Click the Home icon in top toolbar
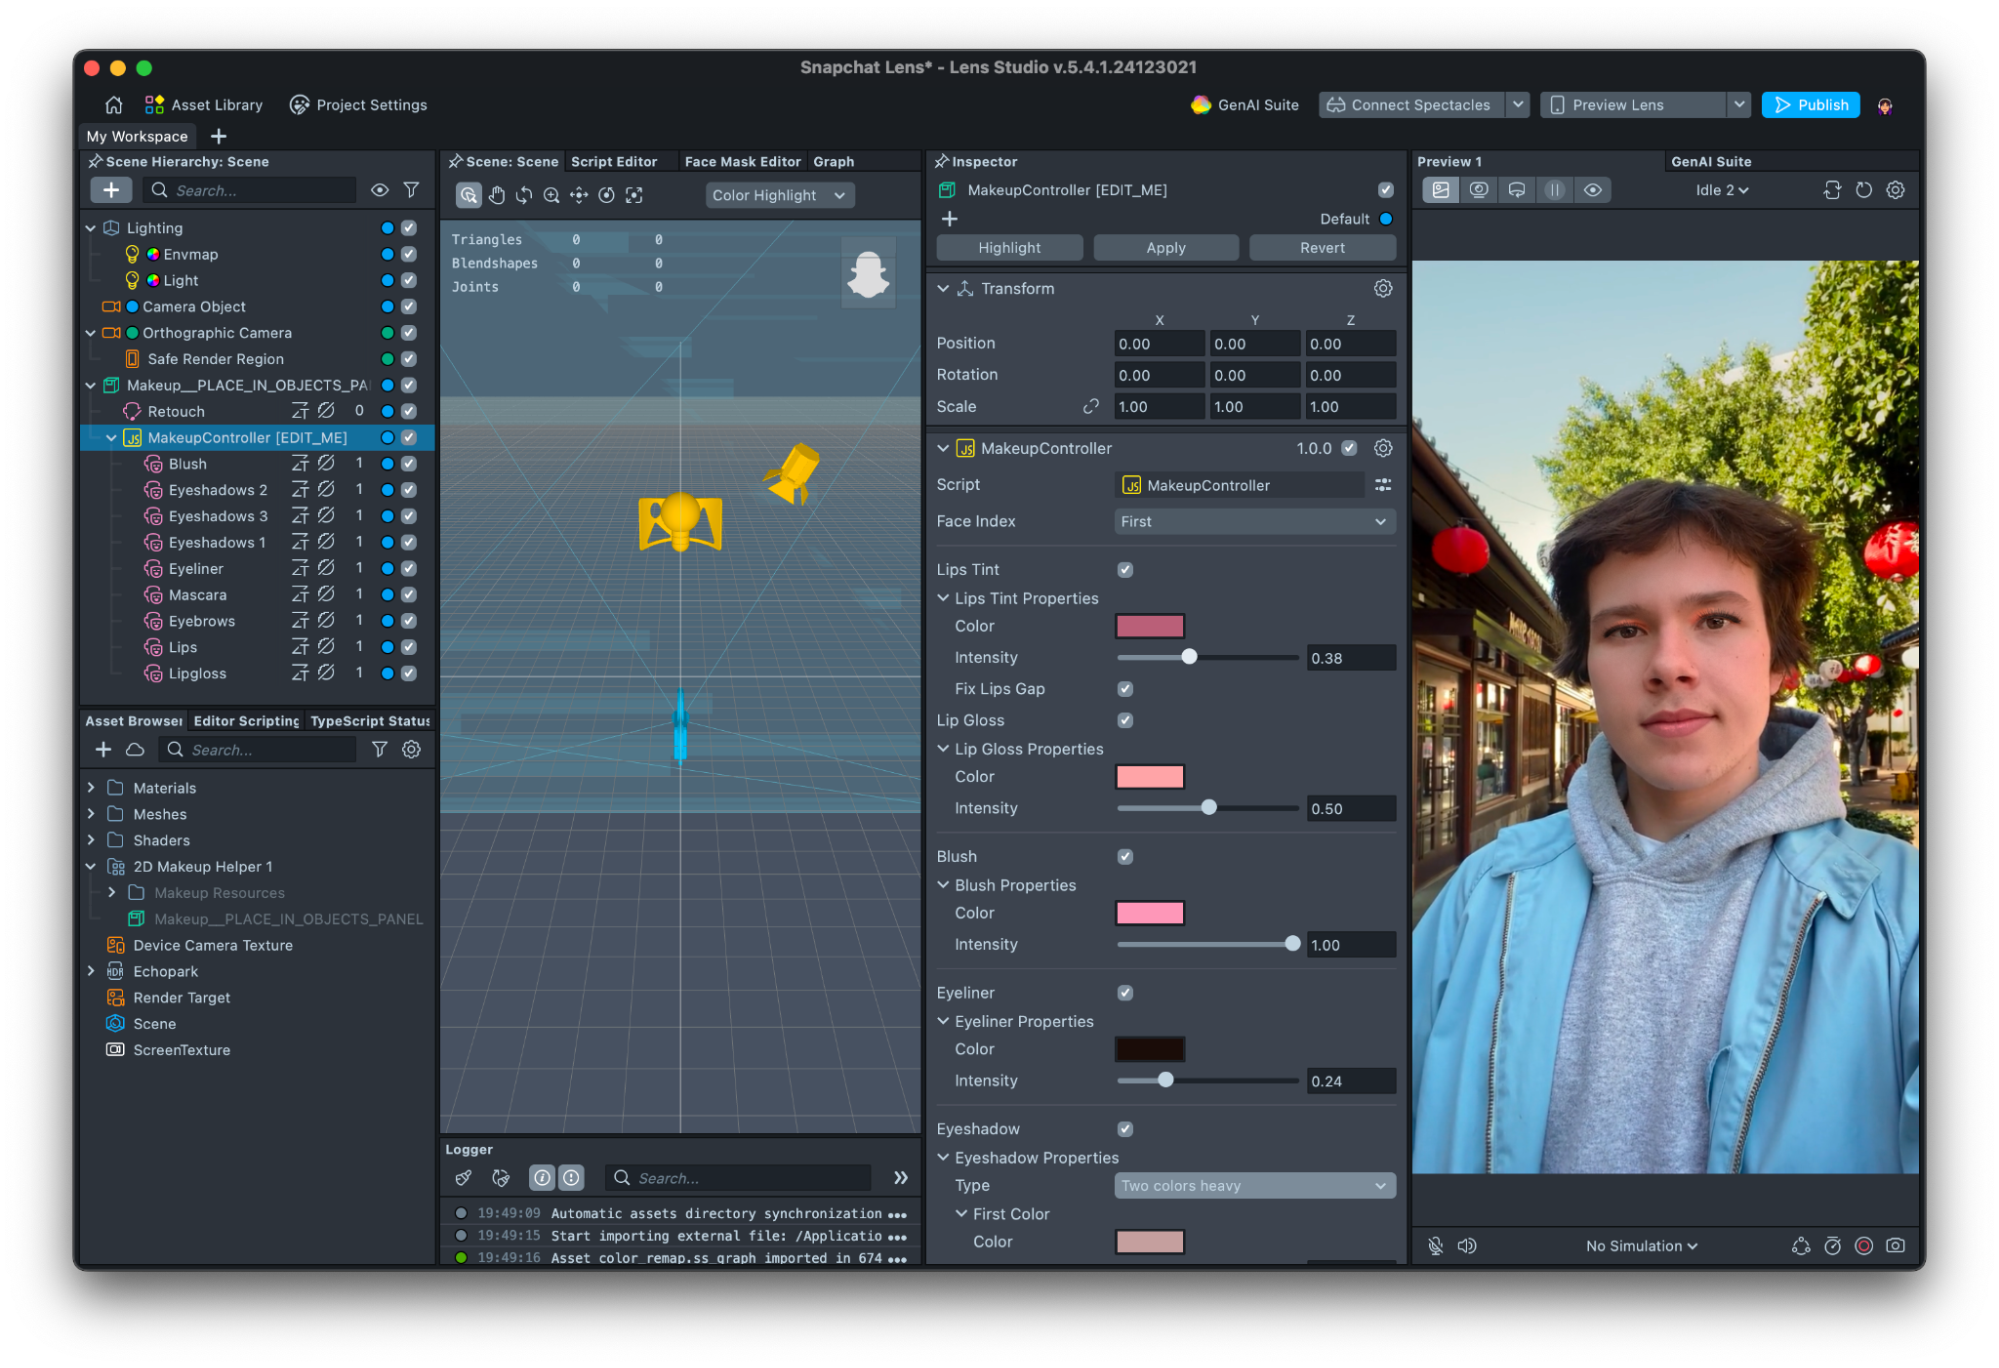 113,105
